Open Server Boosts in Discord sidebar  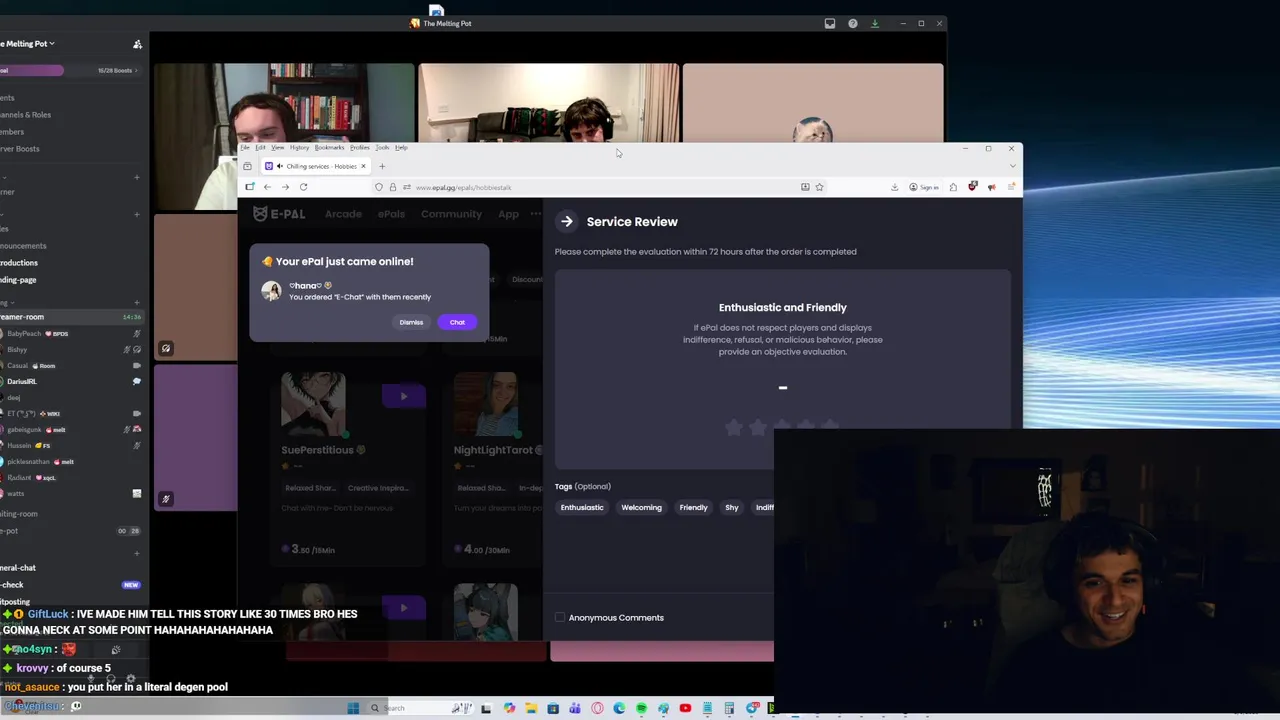pyautogui.click(x=21, y=148)
